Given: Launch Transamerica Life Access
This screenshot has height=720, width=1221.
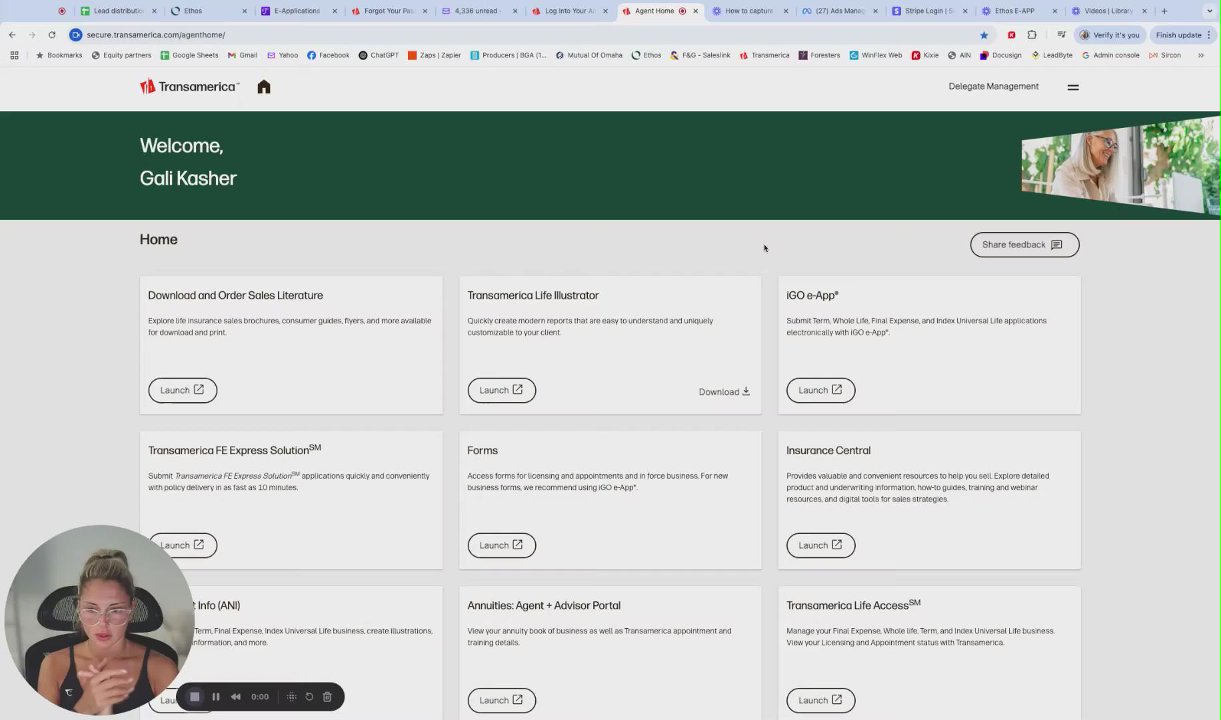Looking at the screenshot, I should 820,700.
